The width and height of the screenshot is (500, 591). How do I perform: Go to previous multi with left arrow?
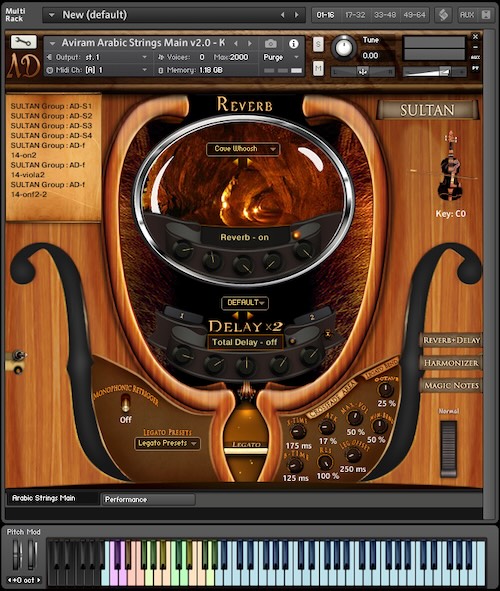coord(282,15)
